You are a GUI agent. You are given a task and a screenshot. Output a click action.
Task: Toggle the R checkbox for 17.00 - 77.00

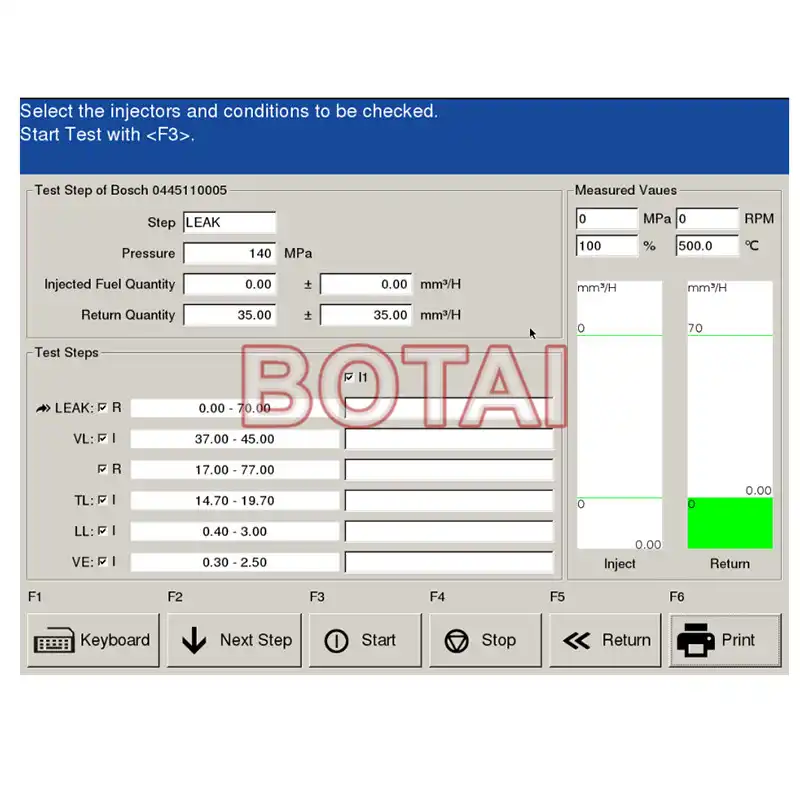coord(103,469)
